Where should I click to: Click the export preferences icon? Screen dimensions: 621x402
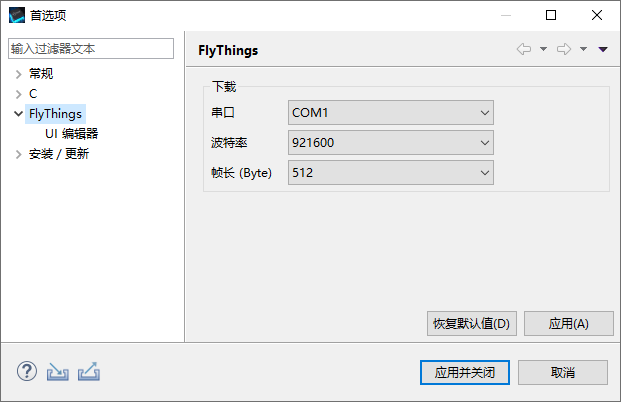[x=89, y=372]
